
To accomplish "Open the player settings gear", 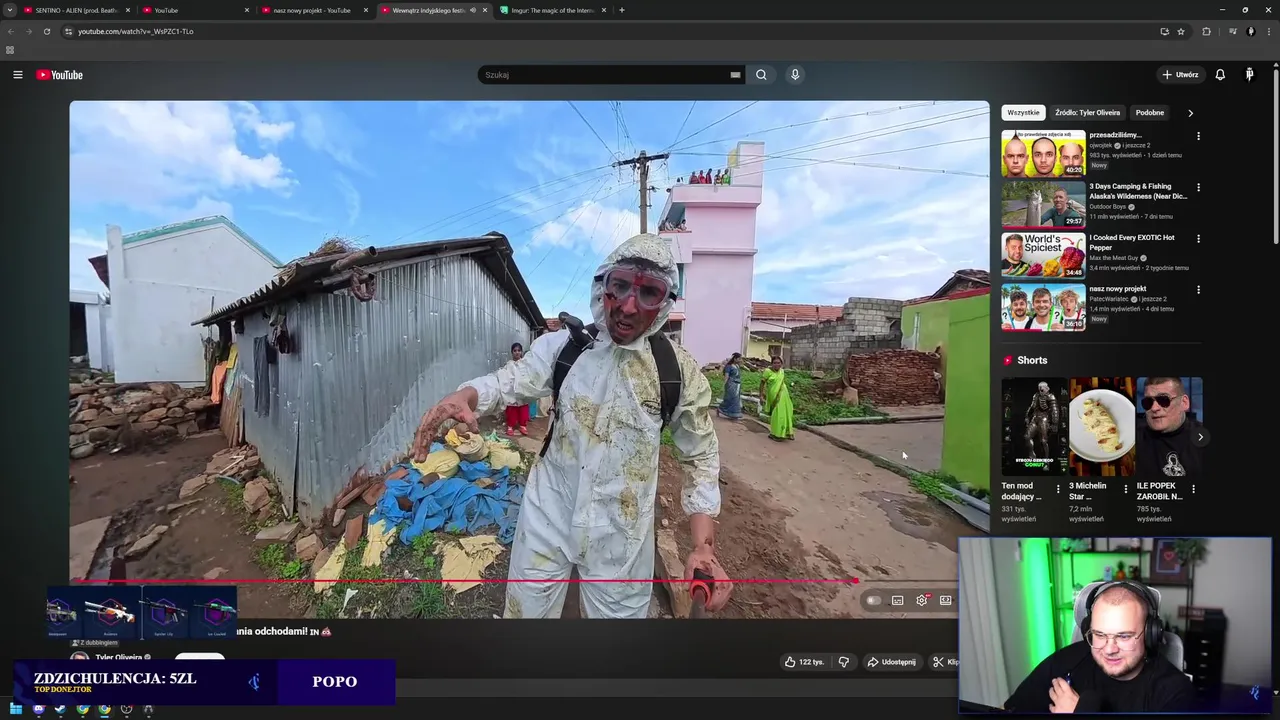I will point(922,600).
